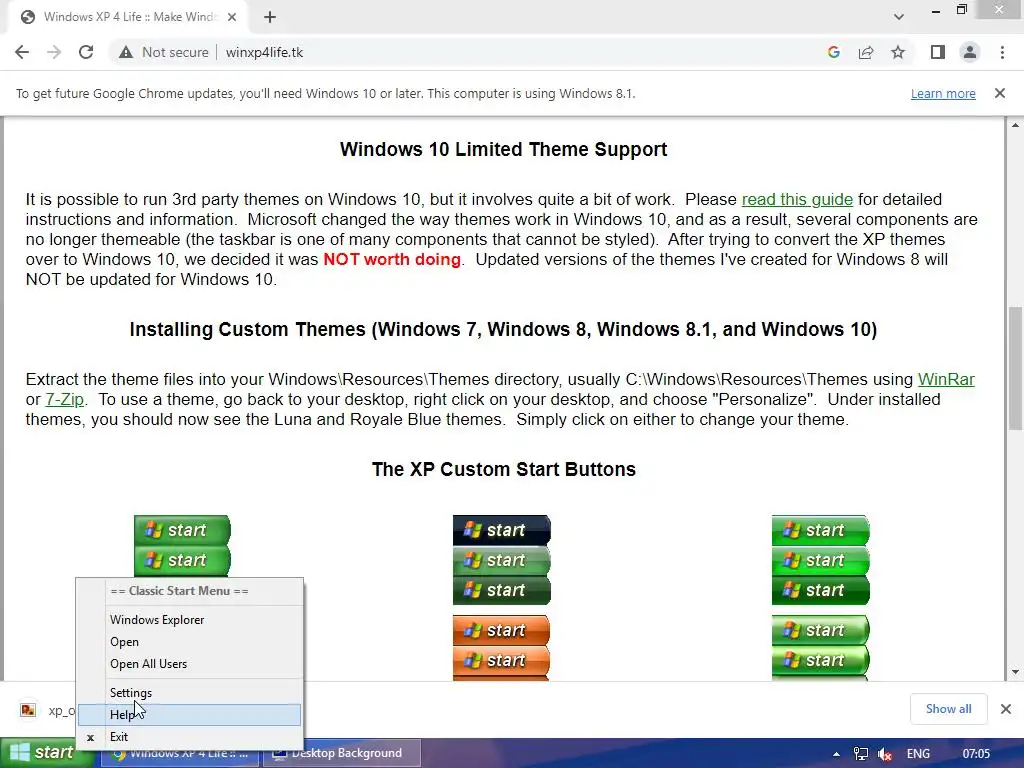Expand the tab search chevron
The width and height of the screenshot is (1024, 768).
(899, 17)
